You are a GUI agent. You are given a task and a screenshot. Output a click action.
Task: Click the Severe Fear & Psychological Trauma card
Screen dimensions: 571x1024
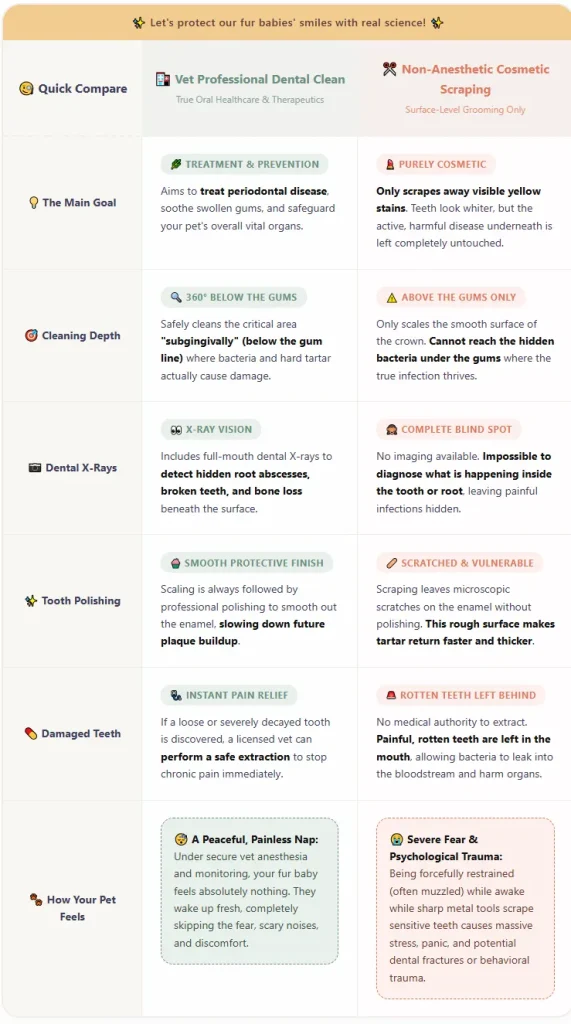[465, 908]
